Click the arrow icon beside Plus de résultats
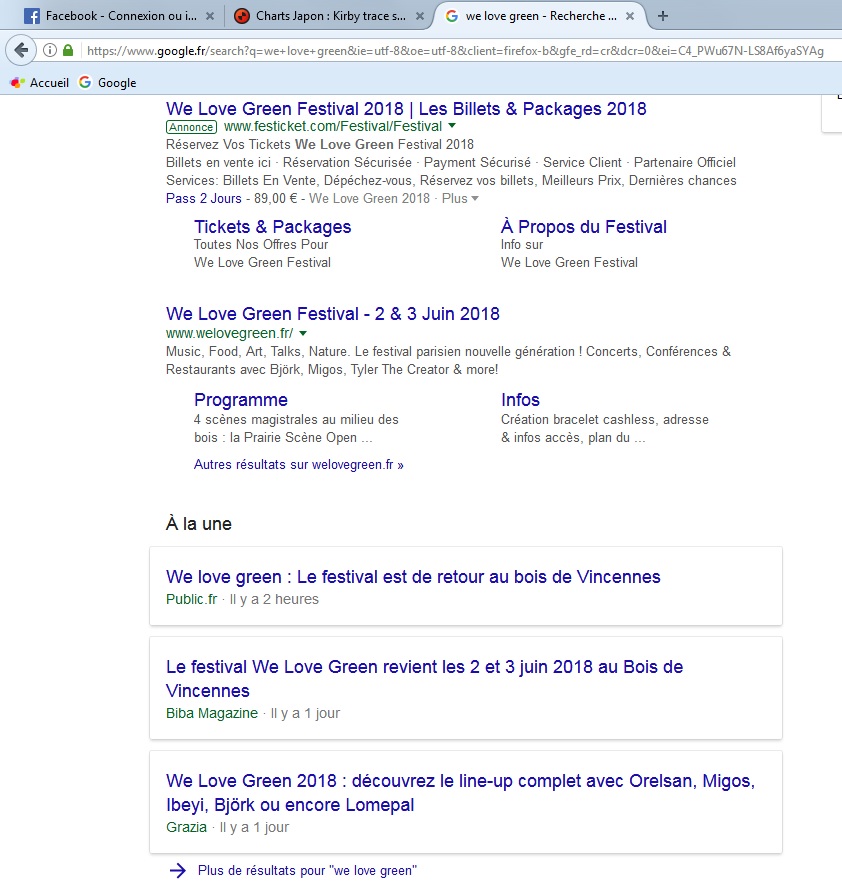 coord(178,870)
